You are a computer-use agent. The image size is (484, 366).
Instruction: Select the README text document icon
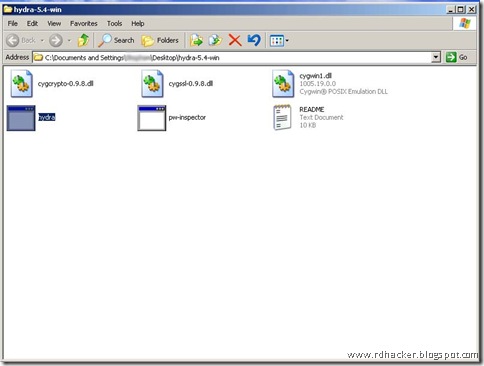(282, 117)
